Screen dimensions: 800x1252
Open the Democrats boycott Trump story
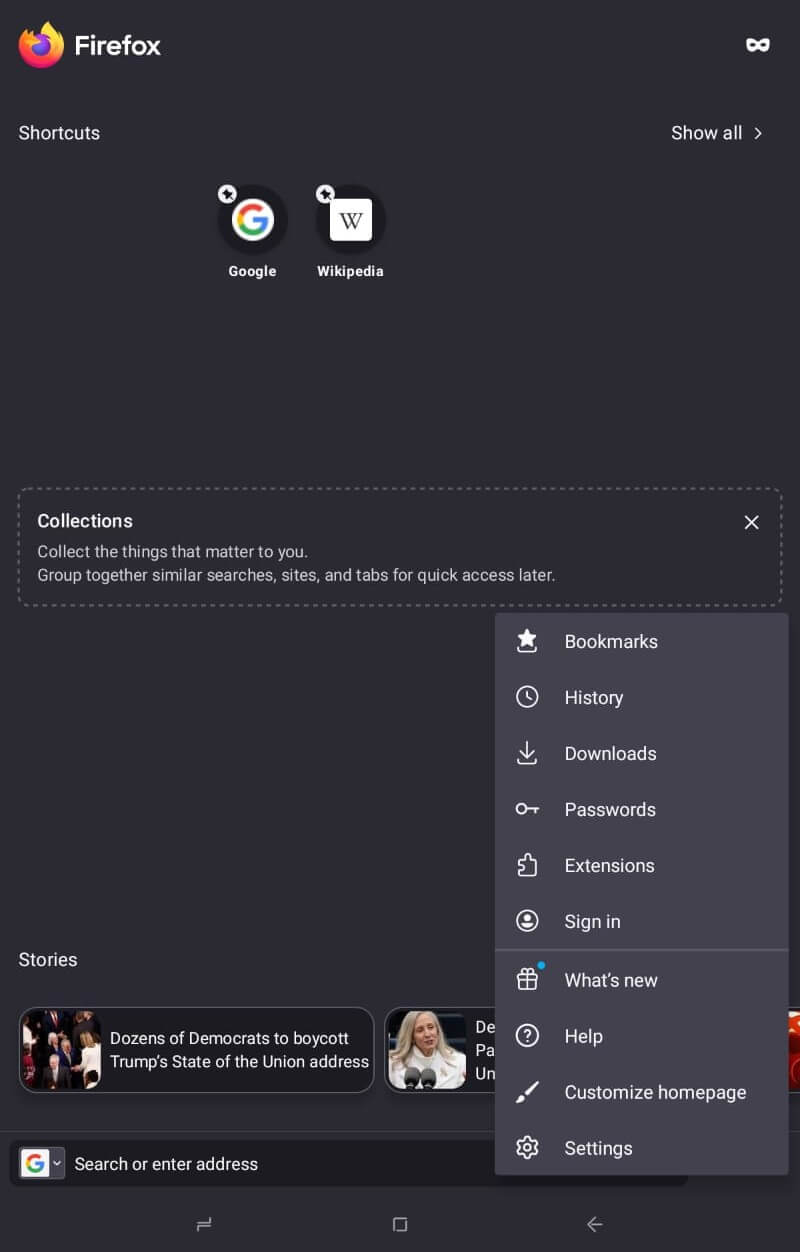tap(196, 1050)
